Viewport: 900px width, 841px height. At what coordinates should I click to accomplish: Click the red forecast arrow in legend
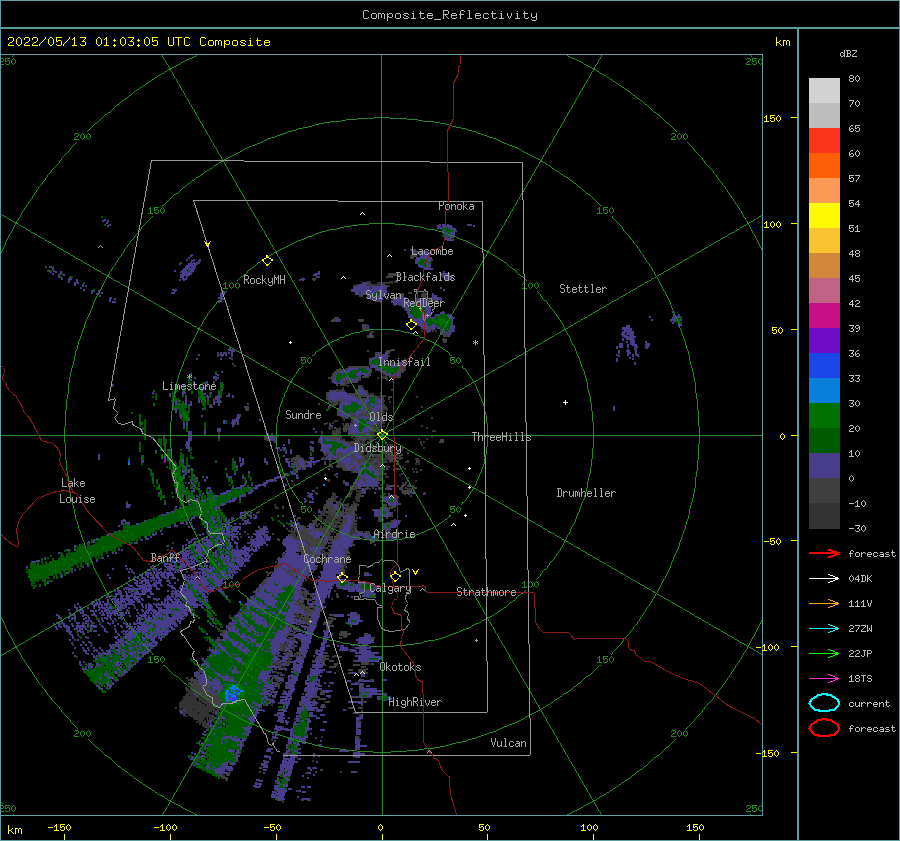(824, 553)
